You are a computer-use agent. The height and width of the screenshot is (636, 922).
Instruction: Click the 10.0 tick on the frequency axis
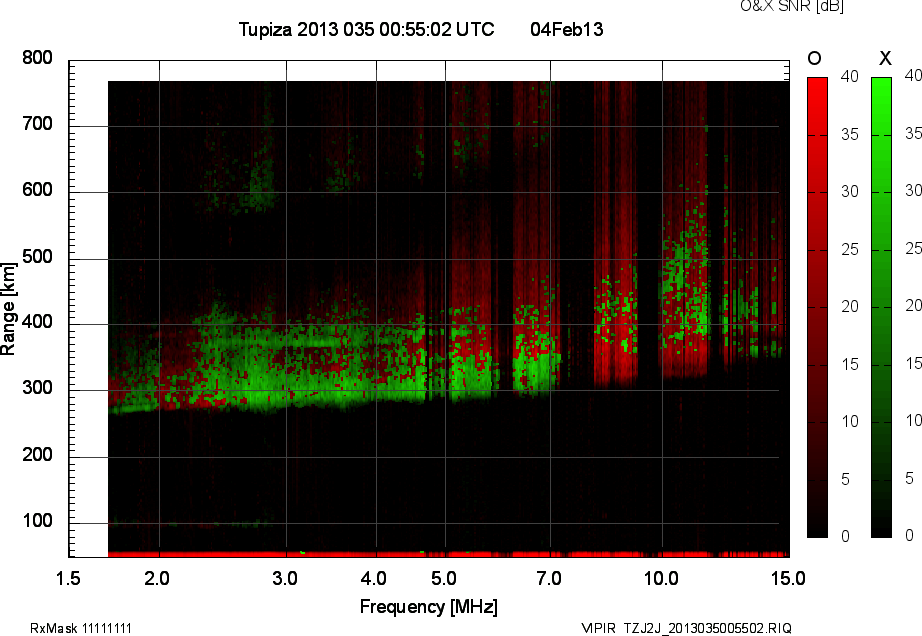tap(662, 578)
